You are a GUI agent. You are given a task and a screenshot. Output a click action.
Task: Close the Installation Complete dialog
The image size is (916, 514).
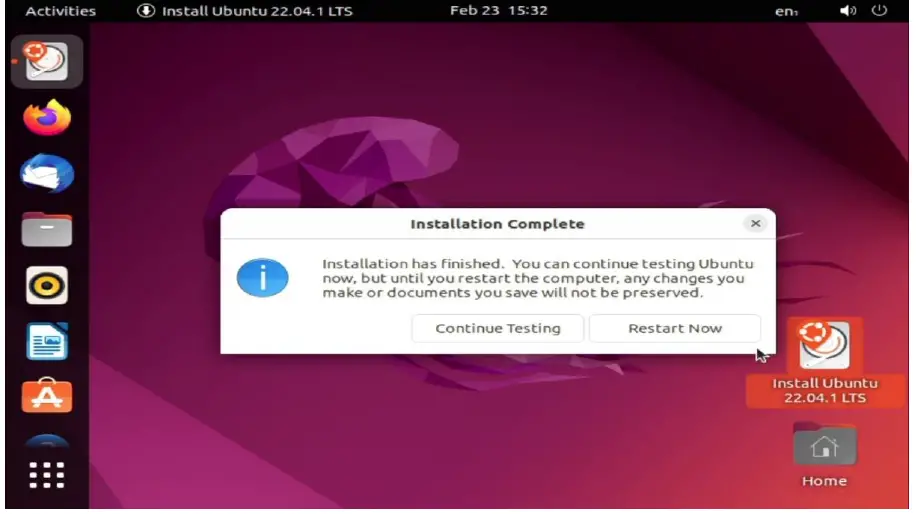click(755, 223)
